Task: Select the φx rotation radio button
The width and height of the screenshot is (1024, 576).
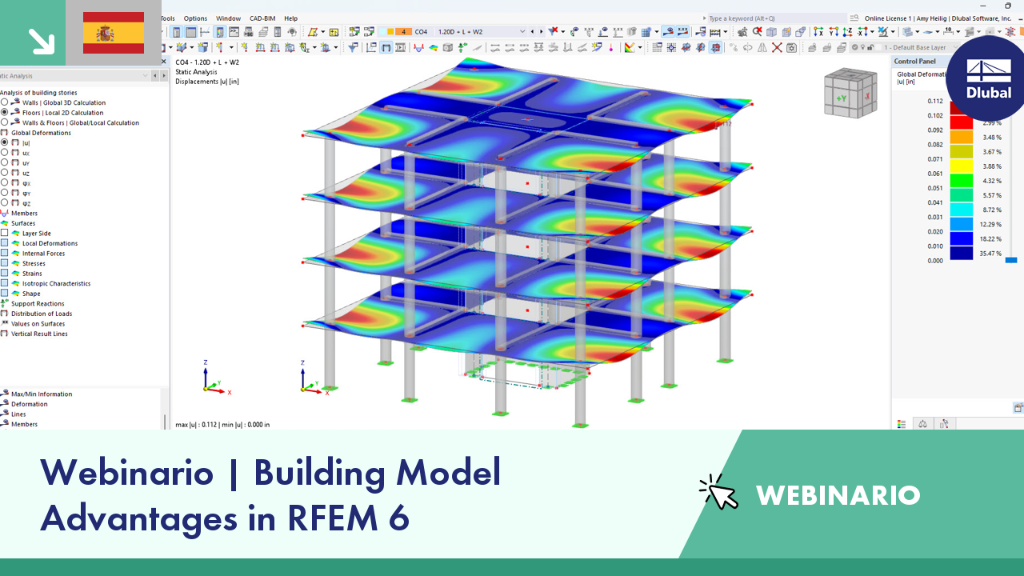Action: point(5,183)
